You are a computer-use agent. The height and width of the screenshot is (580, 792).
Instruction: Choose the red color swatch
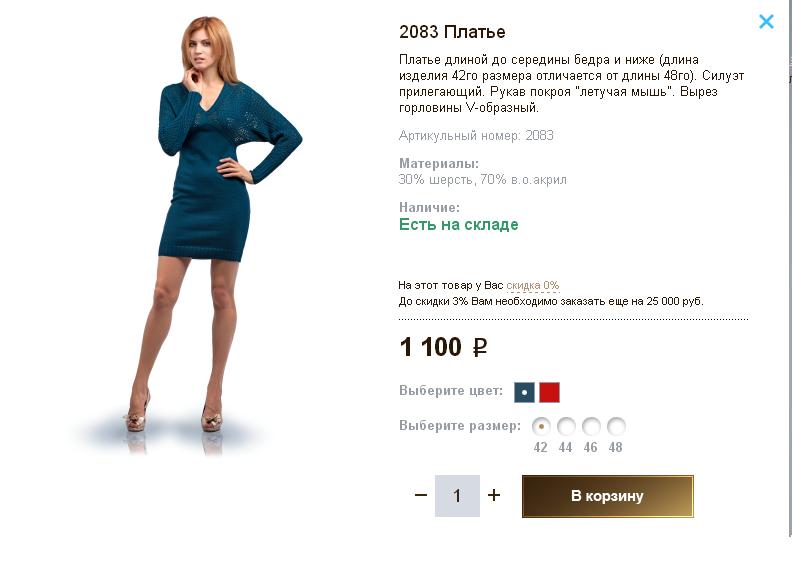click(x=549, y=392)
